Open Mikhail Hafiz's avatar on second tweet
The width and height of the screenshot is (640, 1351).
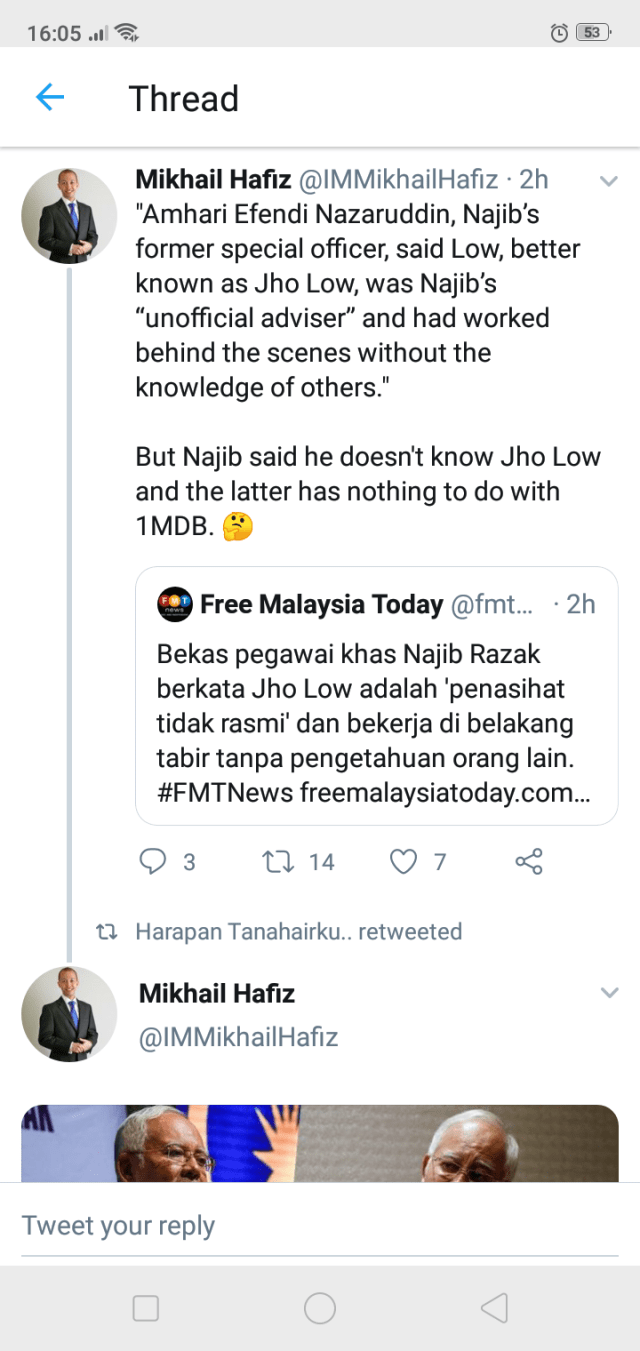[x=69, y=1014]
